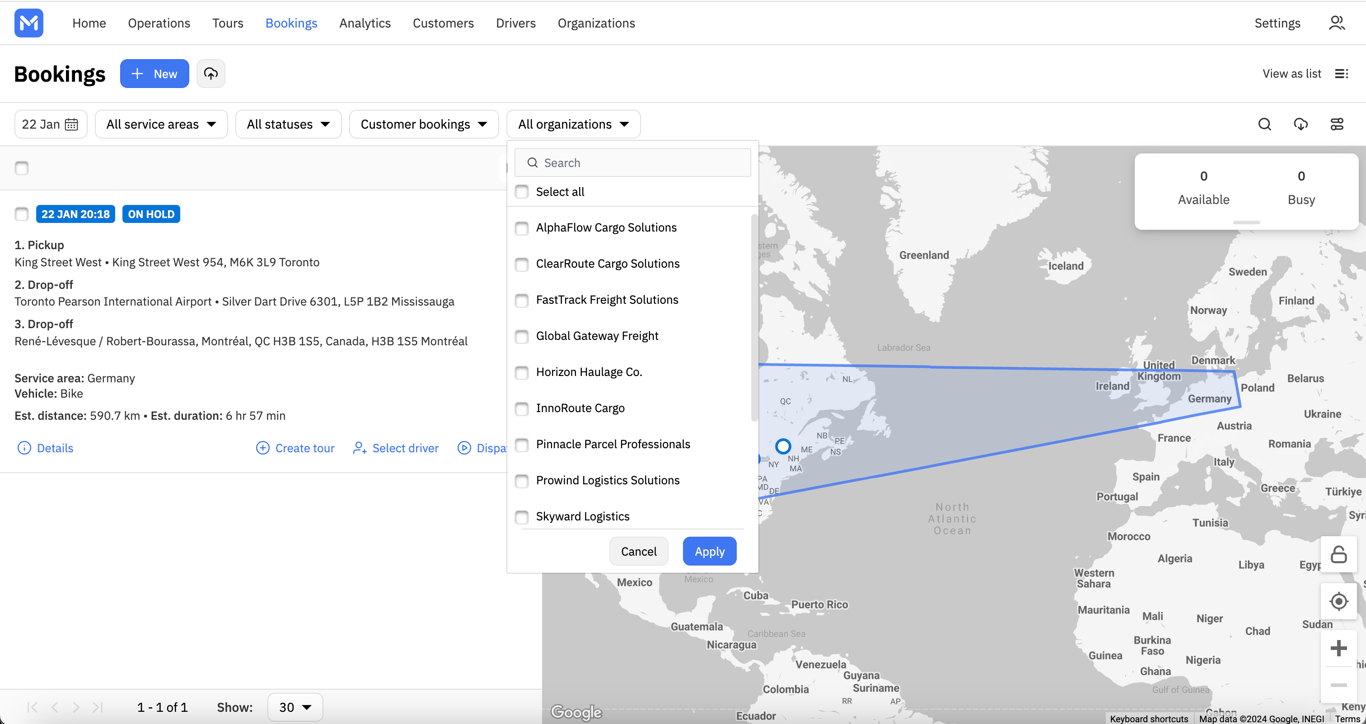Viewport: 1366px width, 724px height.
Task: Open the 22 Jan date picker
Action: tap(51, 124)
